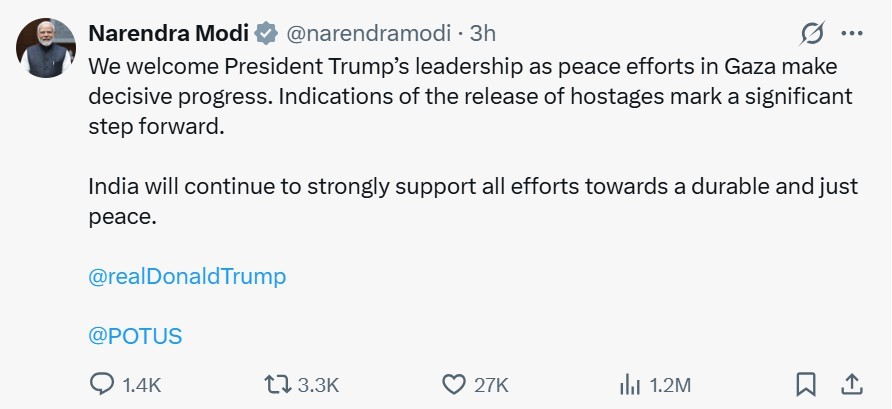Bookmark this tweet

(806, 384)
